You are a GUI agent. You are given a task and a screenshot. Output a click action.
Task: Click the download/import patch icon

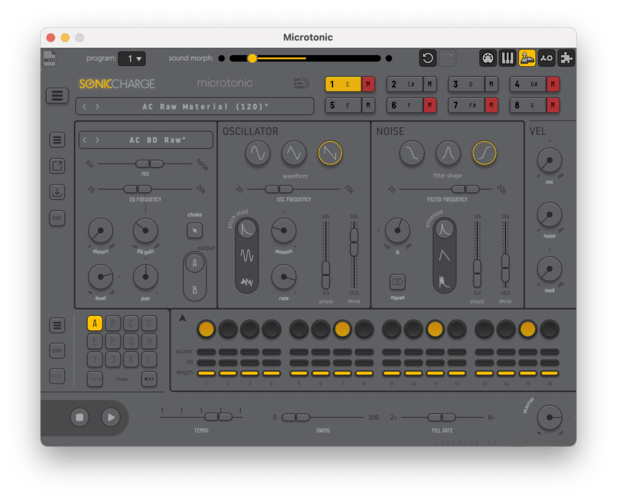tap(57, 192)
